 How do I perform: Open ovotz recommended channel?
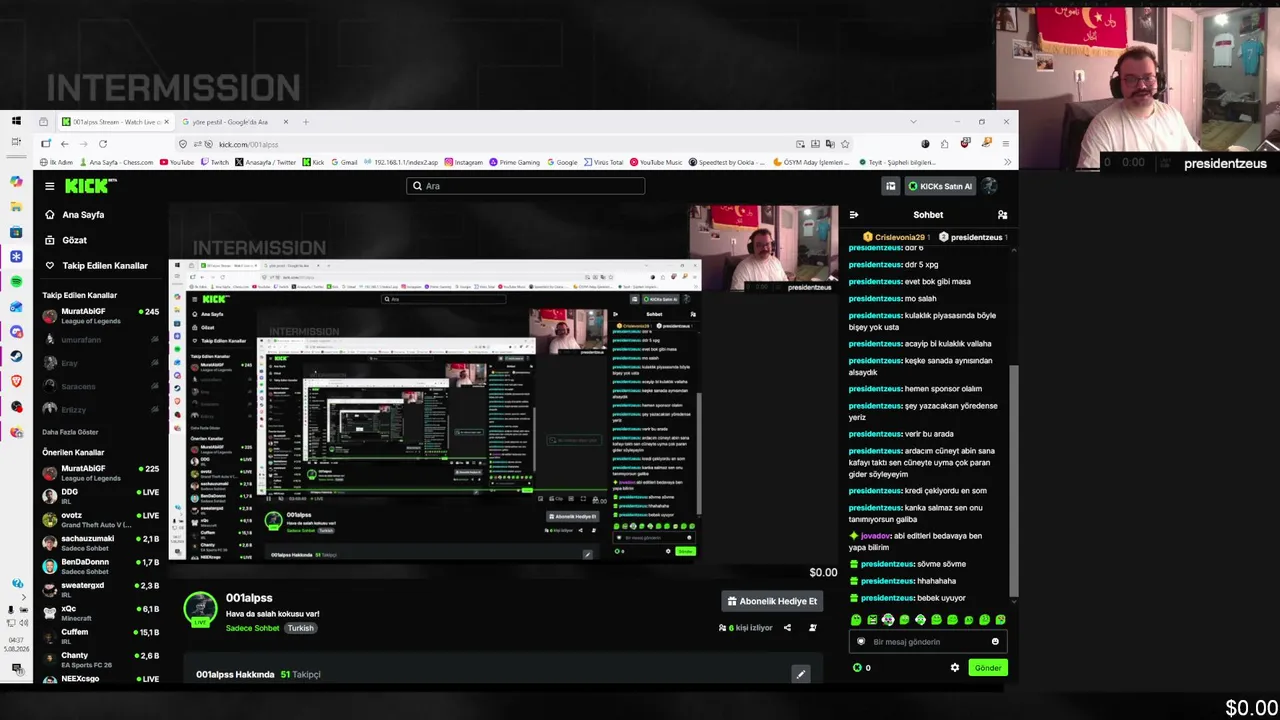coord(100,519)
